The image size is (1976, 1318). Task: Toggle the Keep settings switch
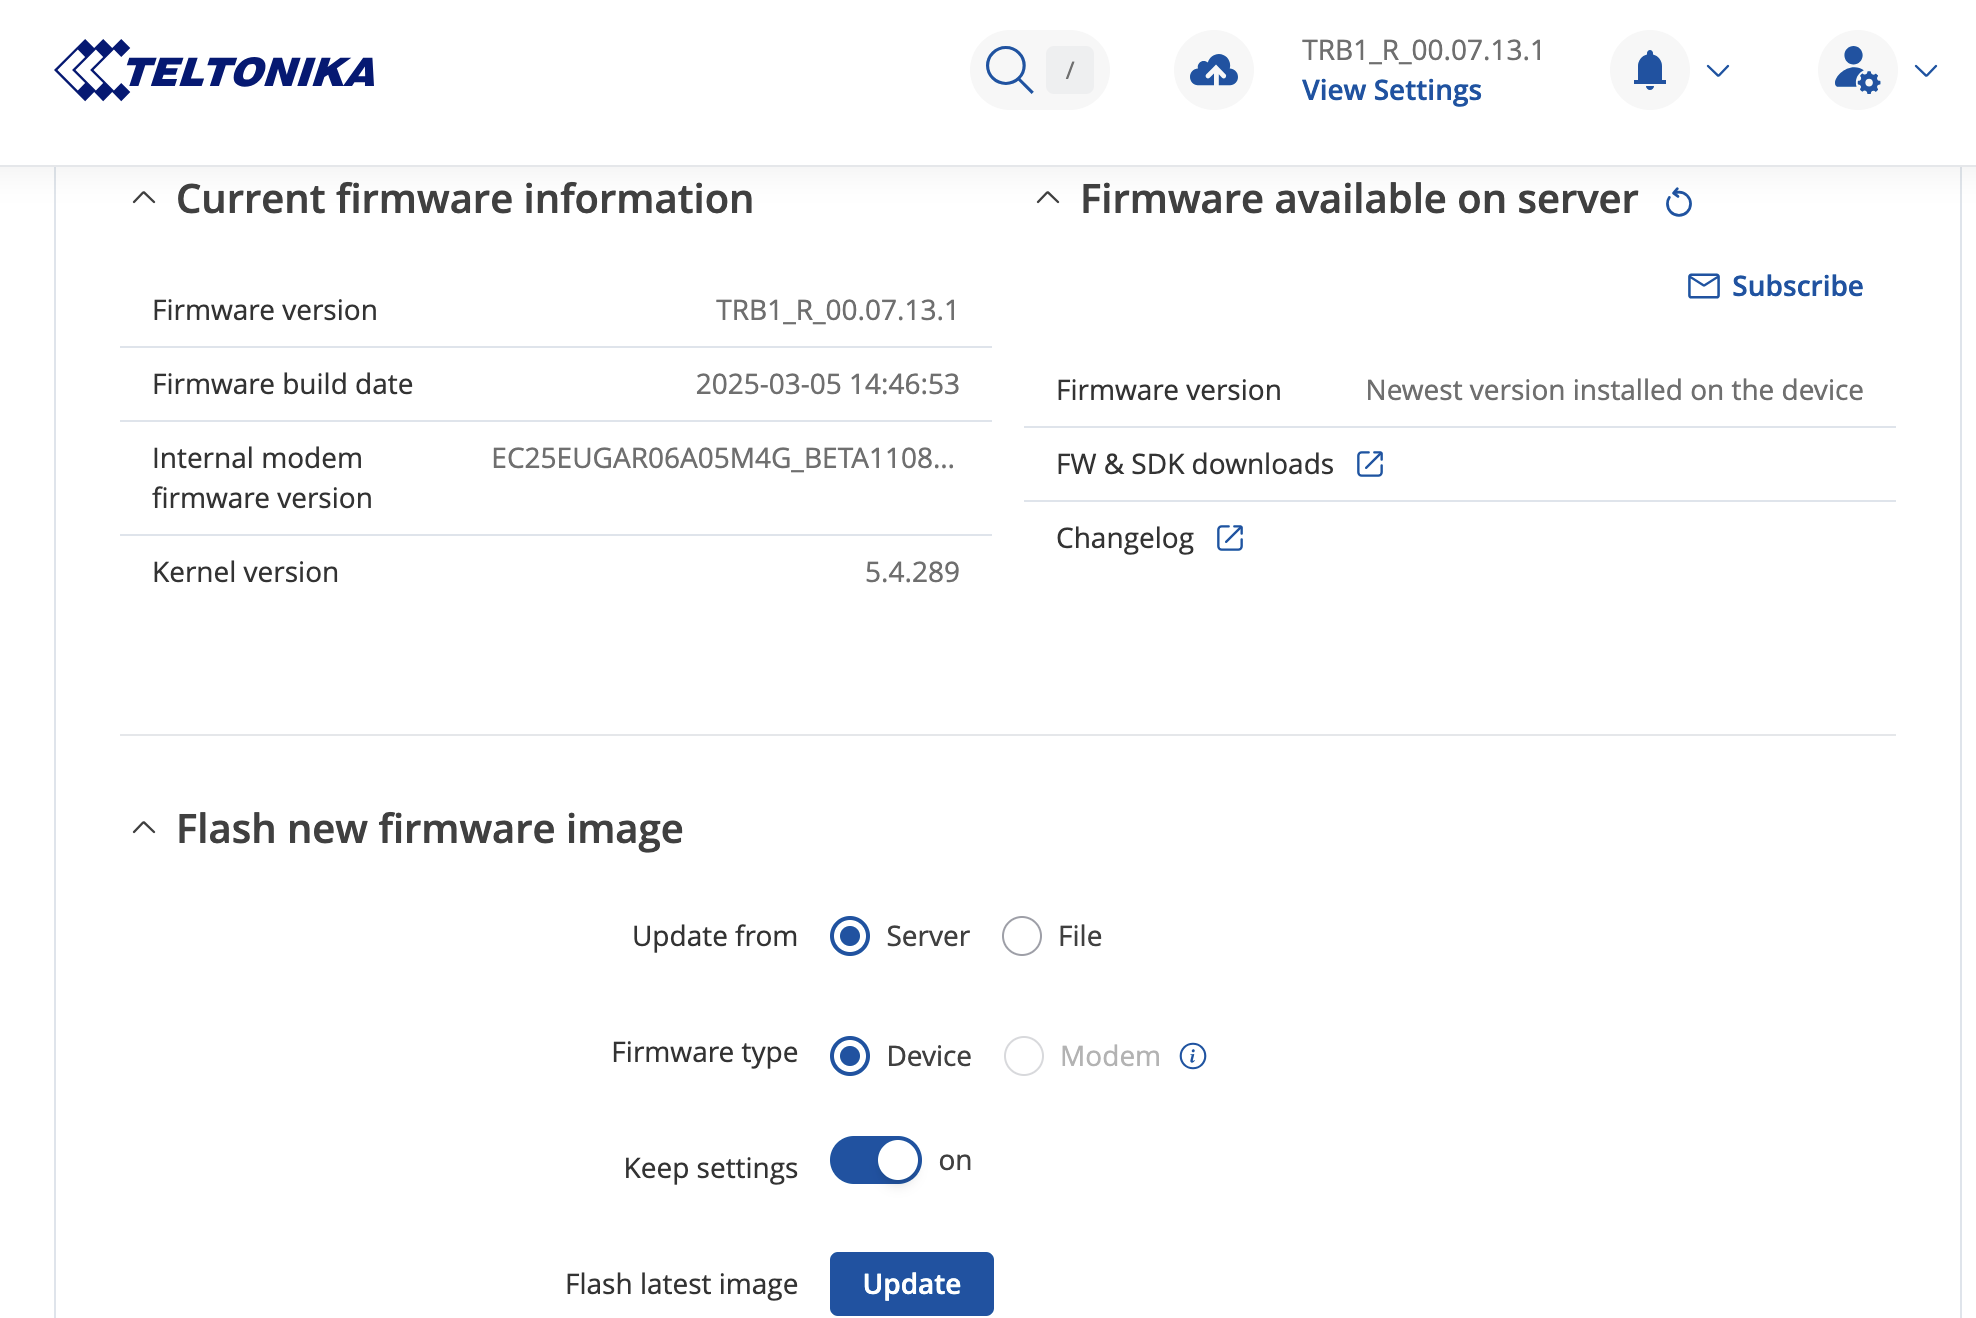point(876,1160)
